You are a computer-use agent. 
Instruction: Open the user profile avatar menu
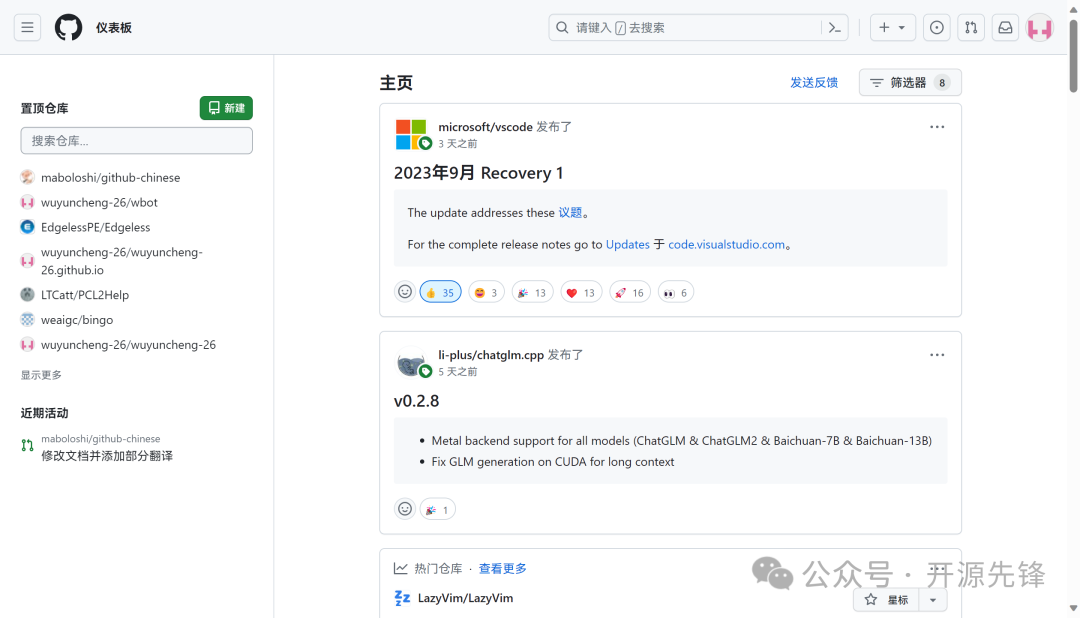tap(1040, 28)
